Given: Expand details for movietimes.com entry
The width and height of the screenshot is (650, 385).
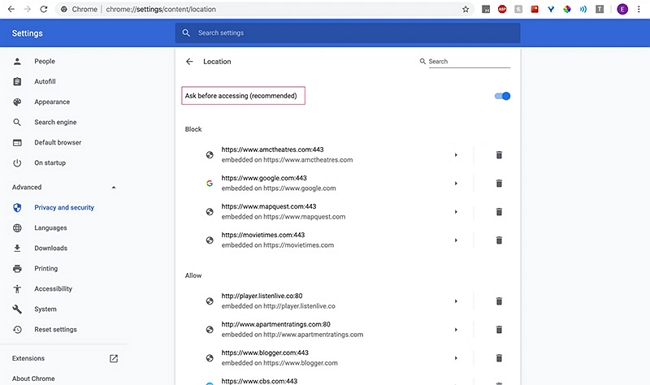Looking at the screenshot, I should (x=456, y=240).
